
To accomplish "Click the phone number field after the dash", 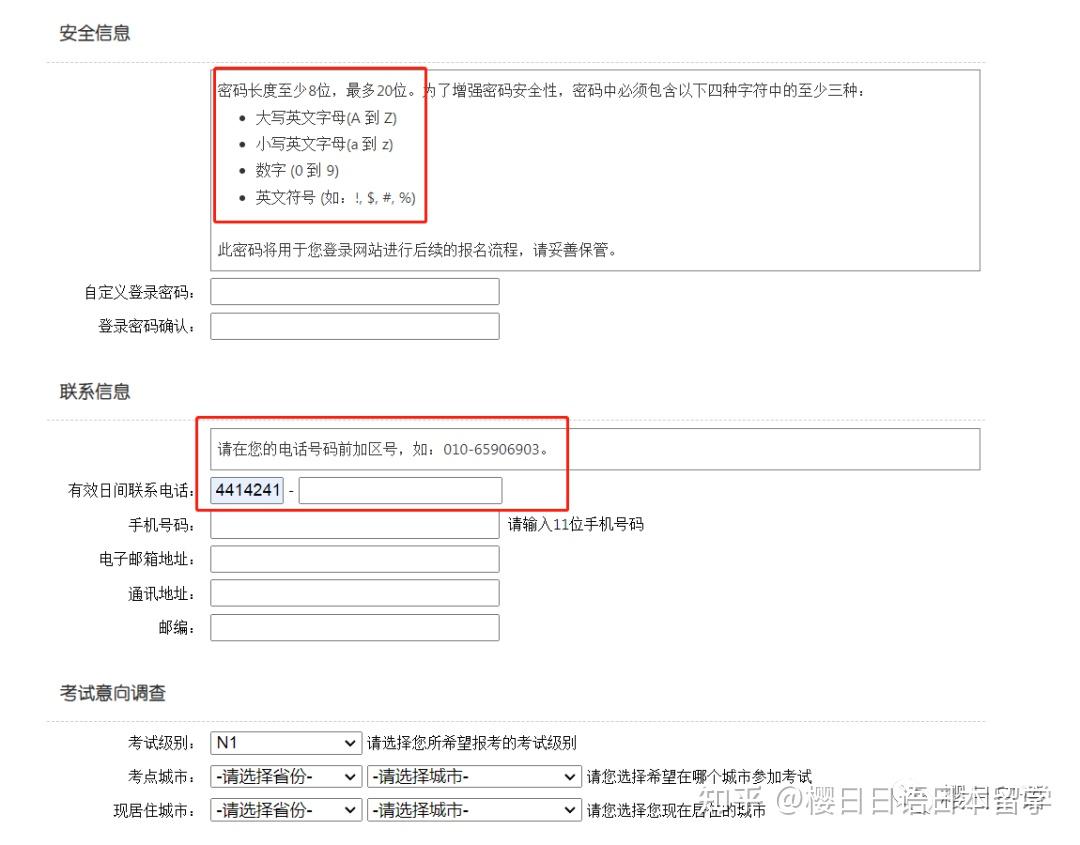I will tap(400, 490).
